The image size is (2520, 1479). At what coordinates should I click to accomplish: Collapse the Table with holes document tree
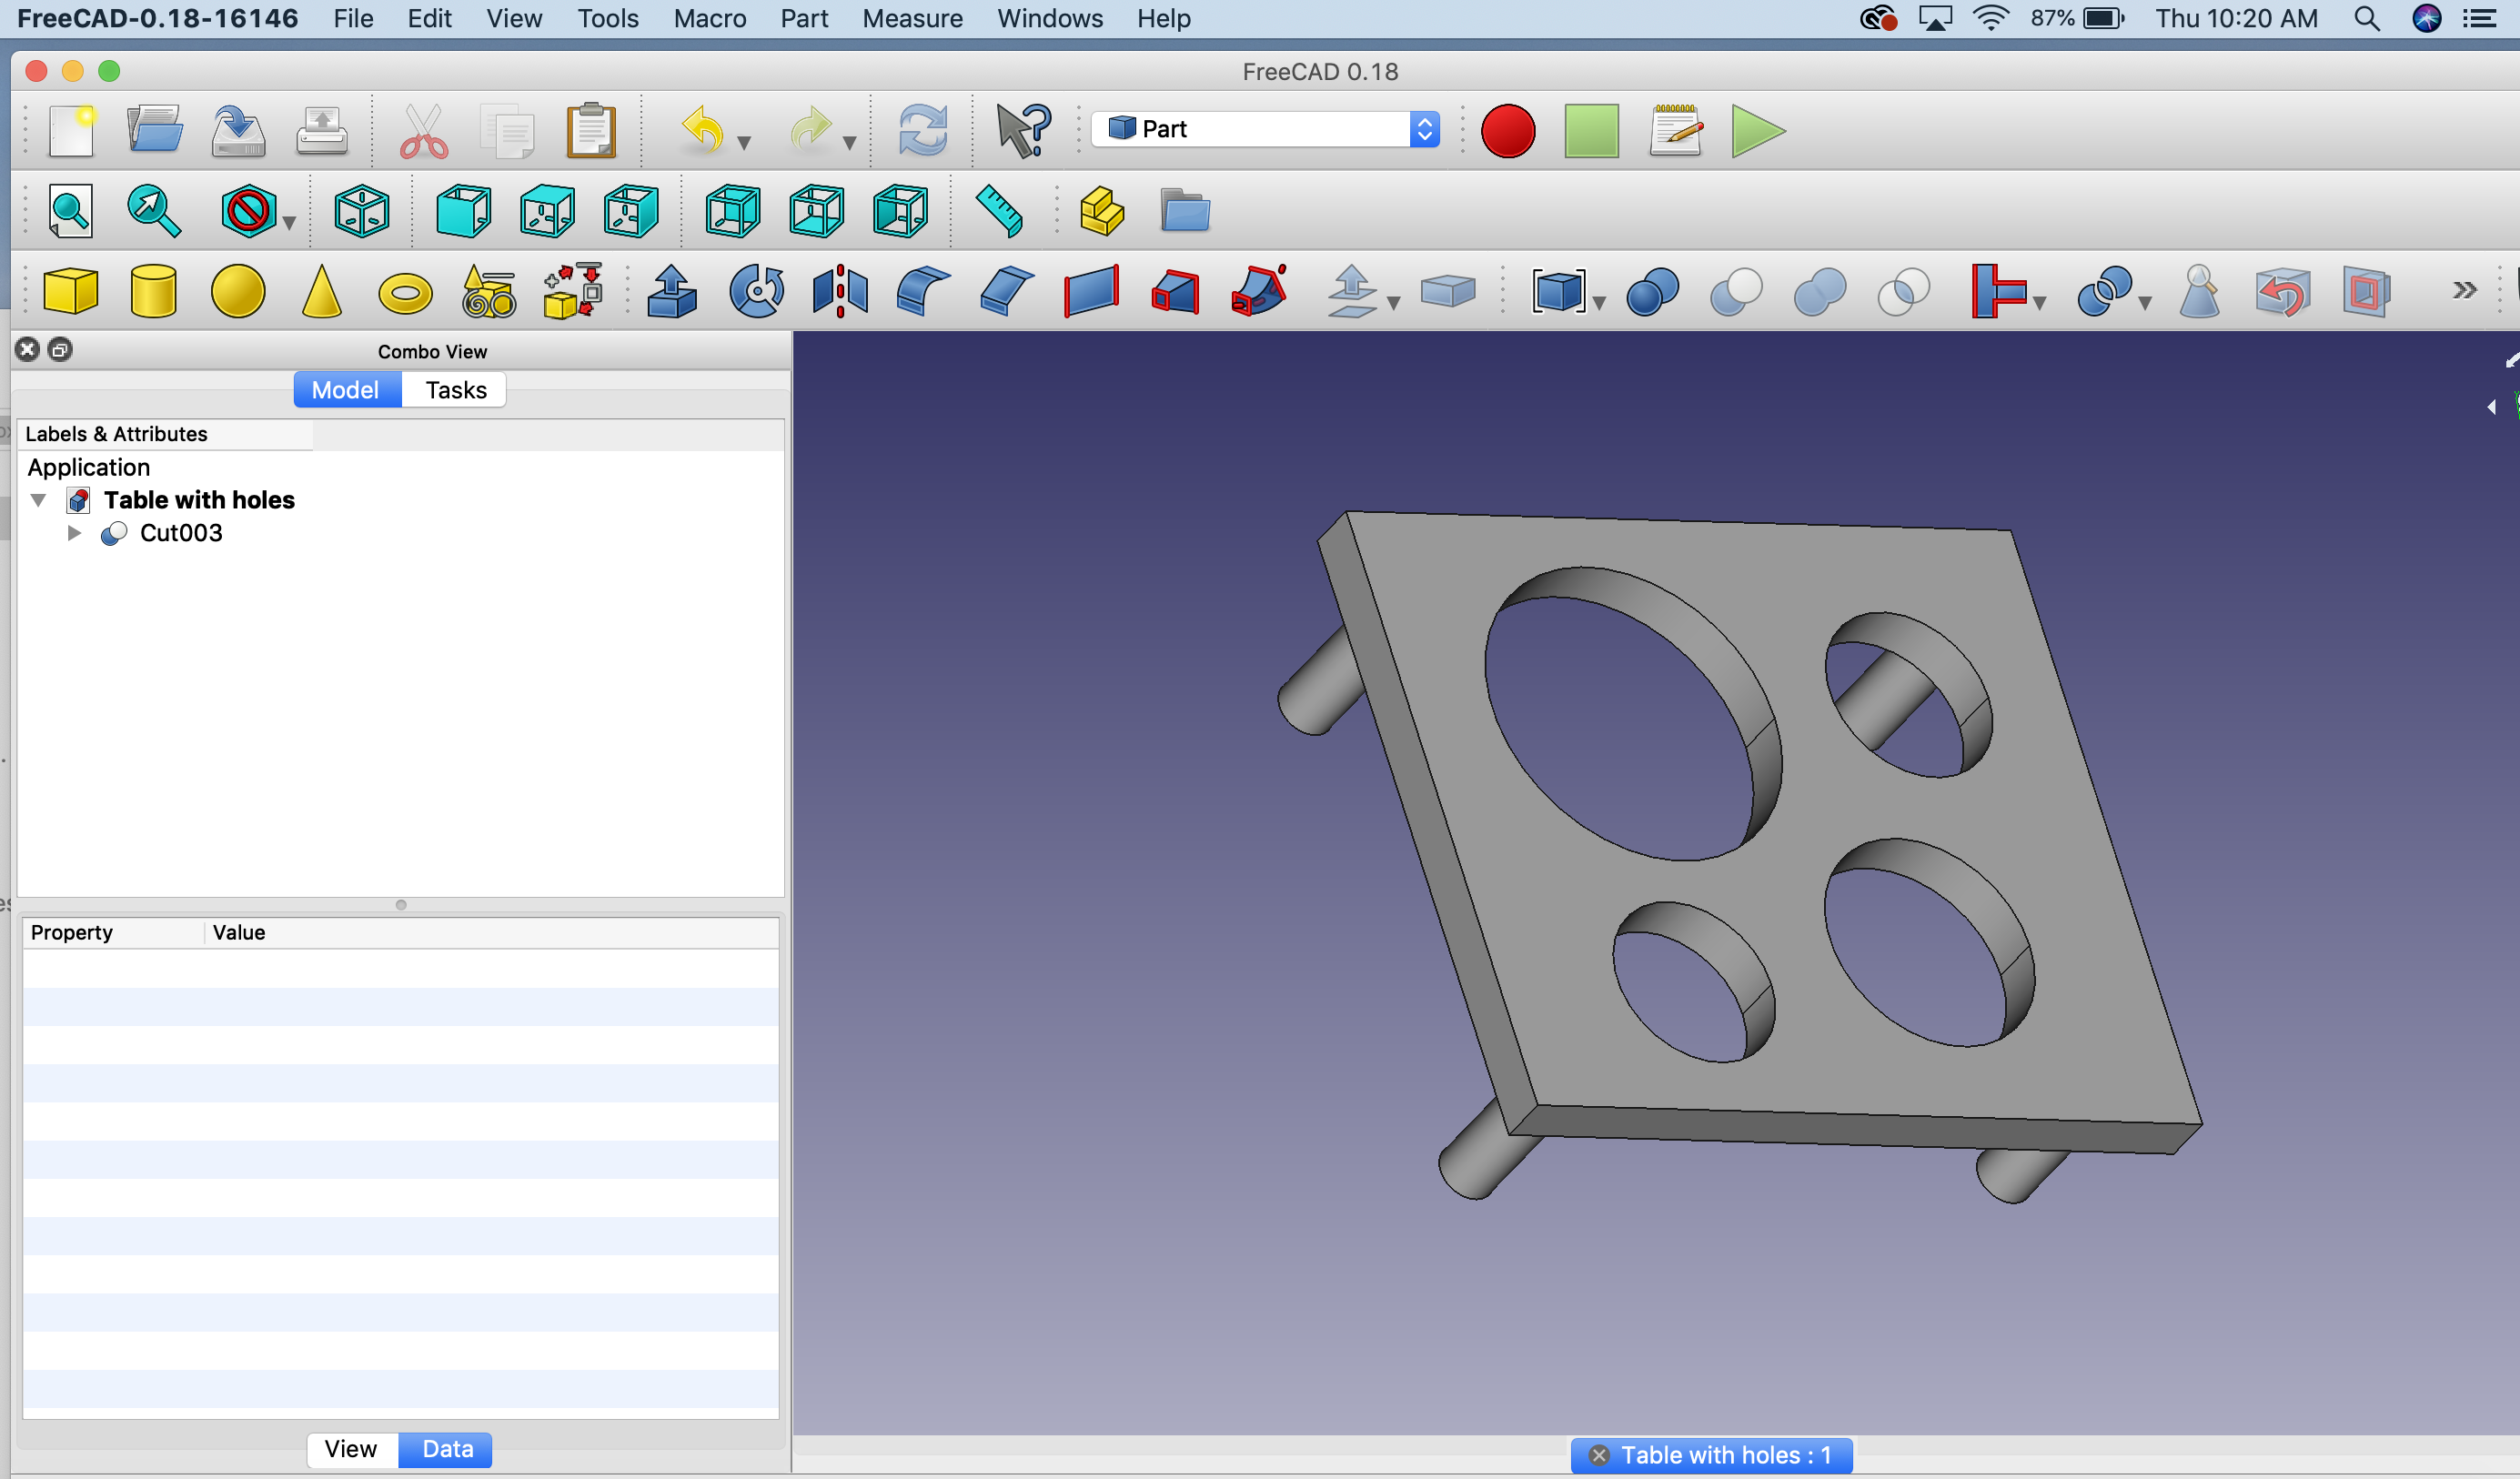(x=39, y=500)
